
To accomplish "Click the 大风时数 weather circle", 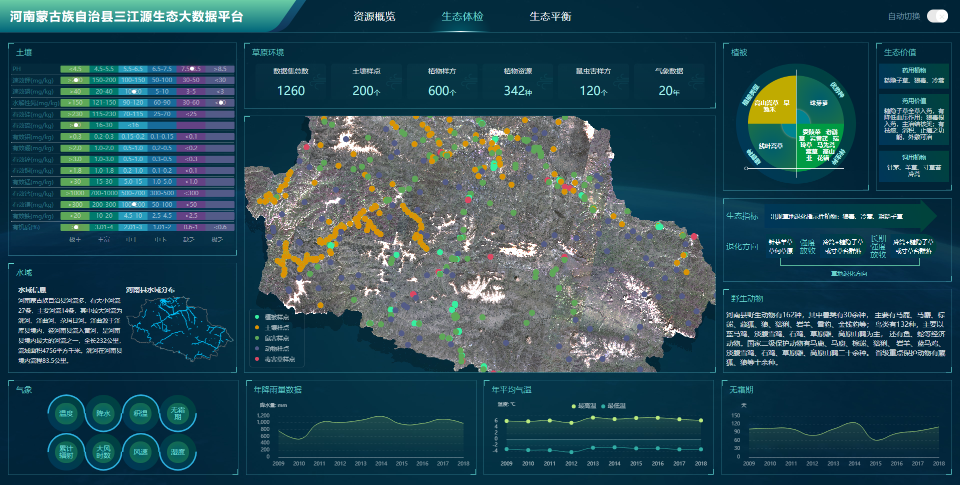I will click(x=103, y=451).
